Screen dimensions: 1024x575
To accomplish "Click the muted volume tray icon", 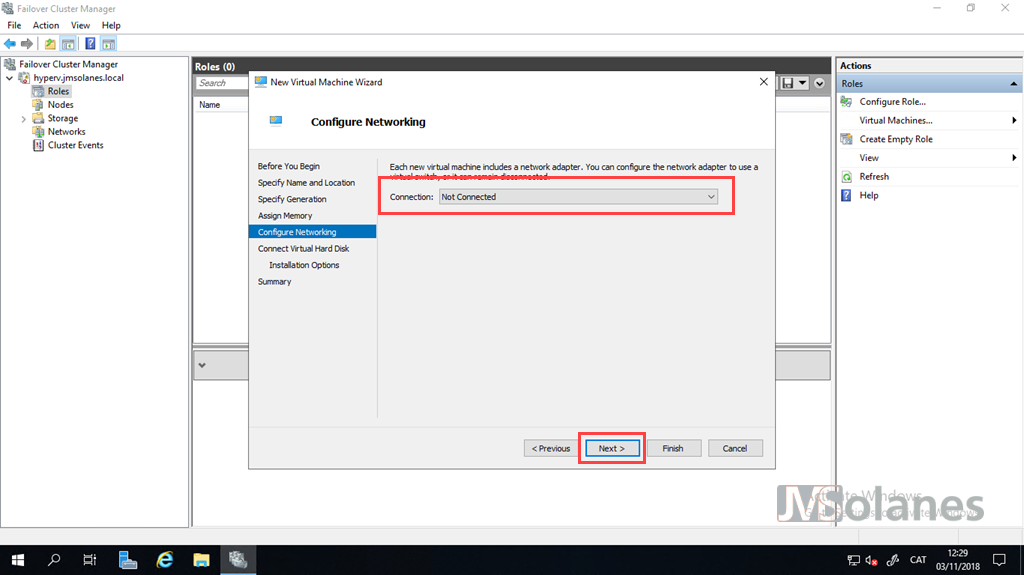I will pyautogui.click(x=872, y=560).
